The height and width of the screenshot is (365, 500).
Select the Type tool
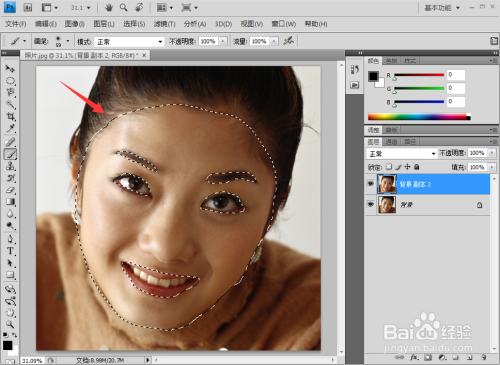[x=10, y=251]
